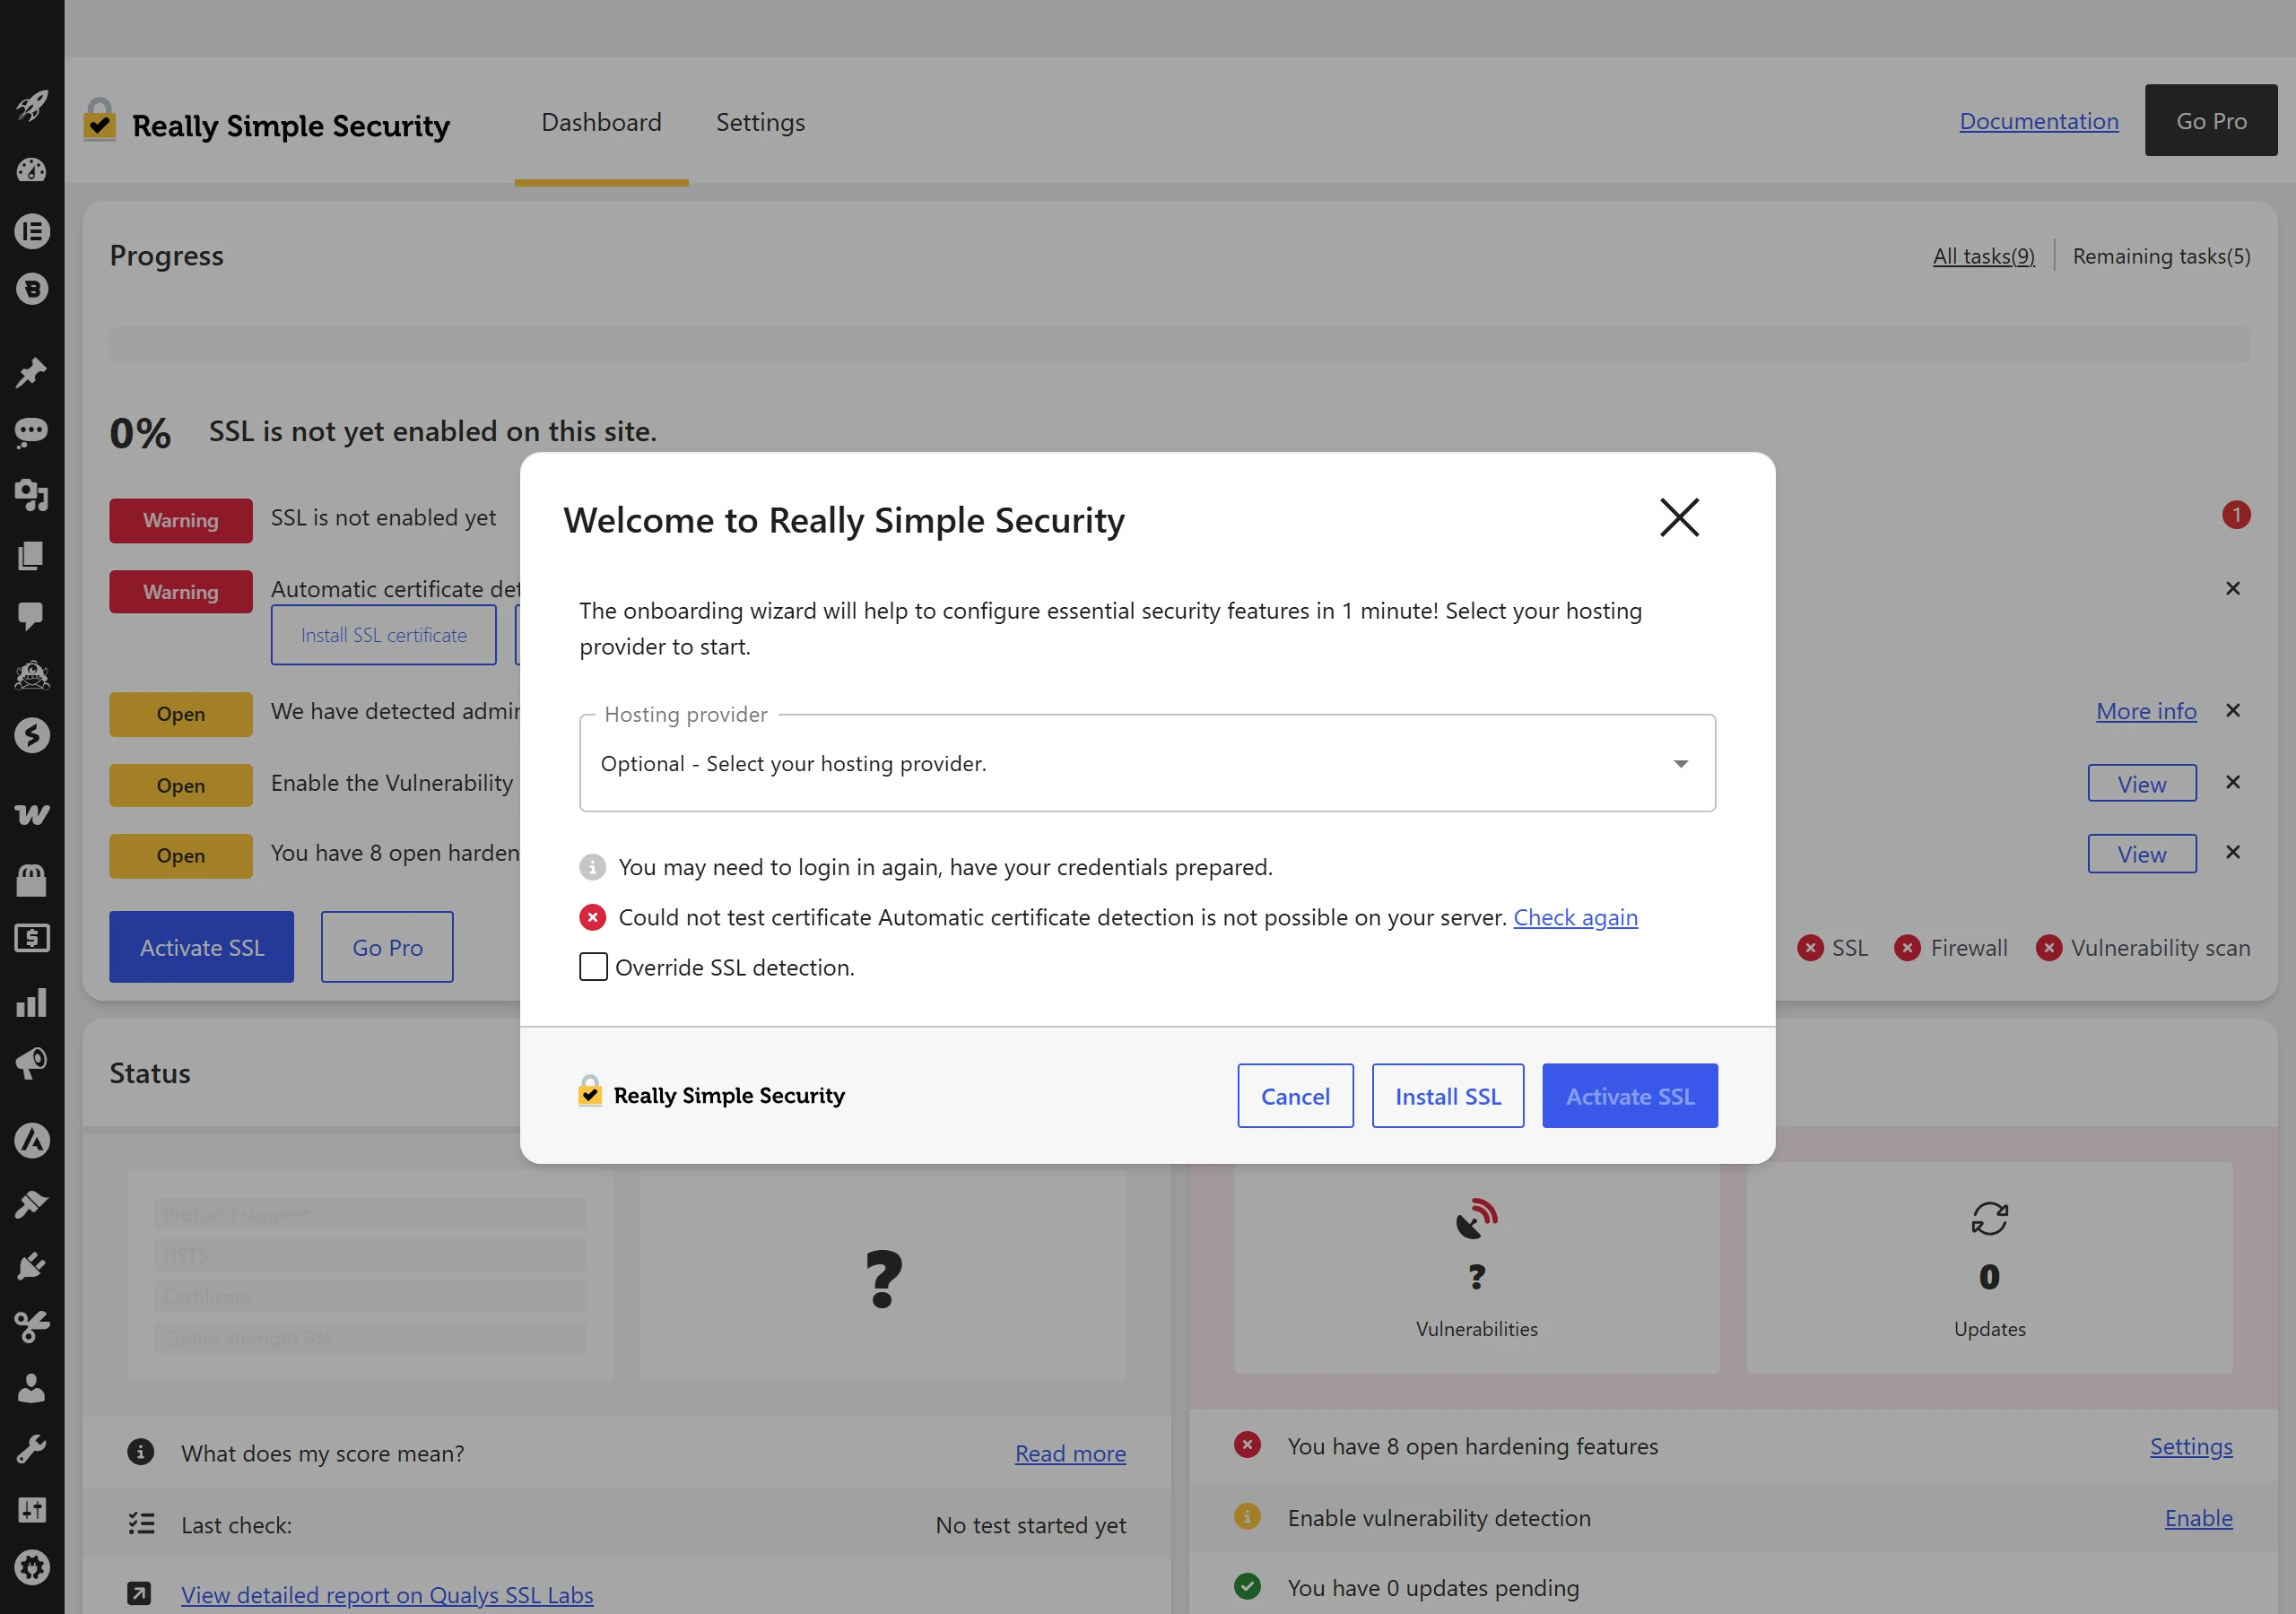Viewport: 2296px width, 1614px height.
Task: Open Appearance via the paintbrush icon
Action: click(32, 1204)
